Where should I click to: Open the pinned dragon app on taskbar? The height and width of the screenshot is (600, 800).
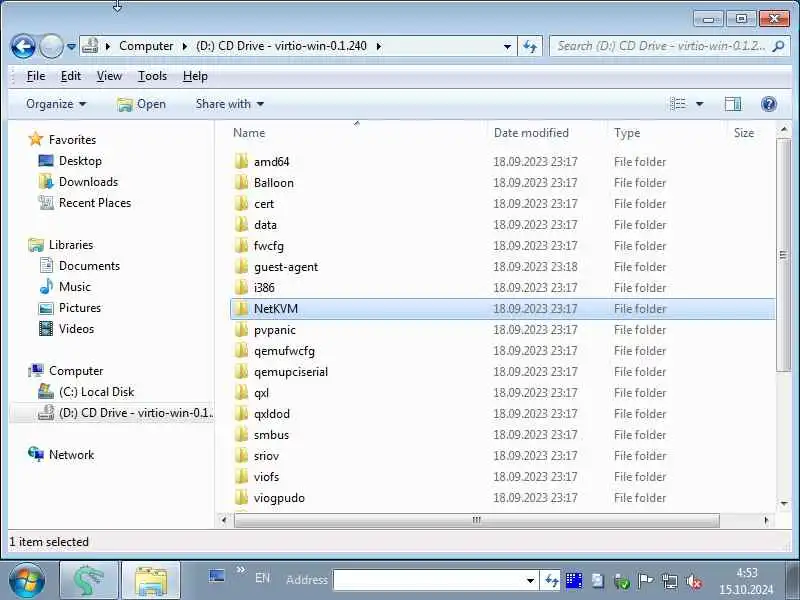point(89,580)
